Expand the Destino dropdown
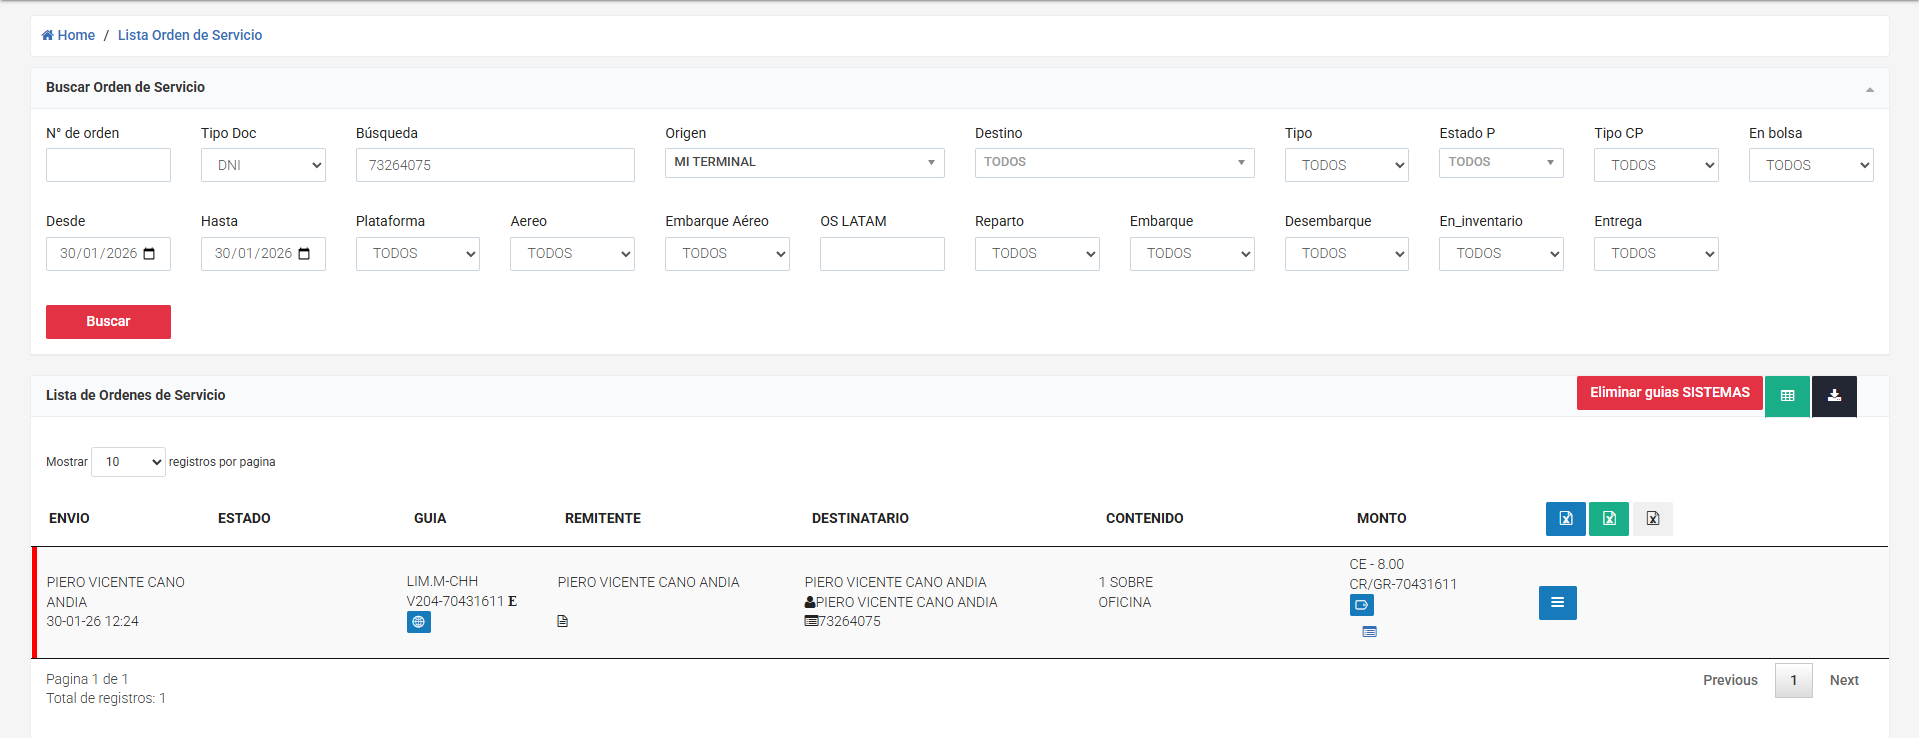Viewport: 1919px width, 738px height. [x=1114, y=162]
